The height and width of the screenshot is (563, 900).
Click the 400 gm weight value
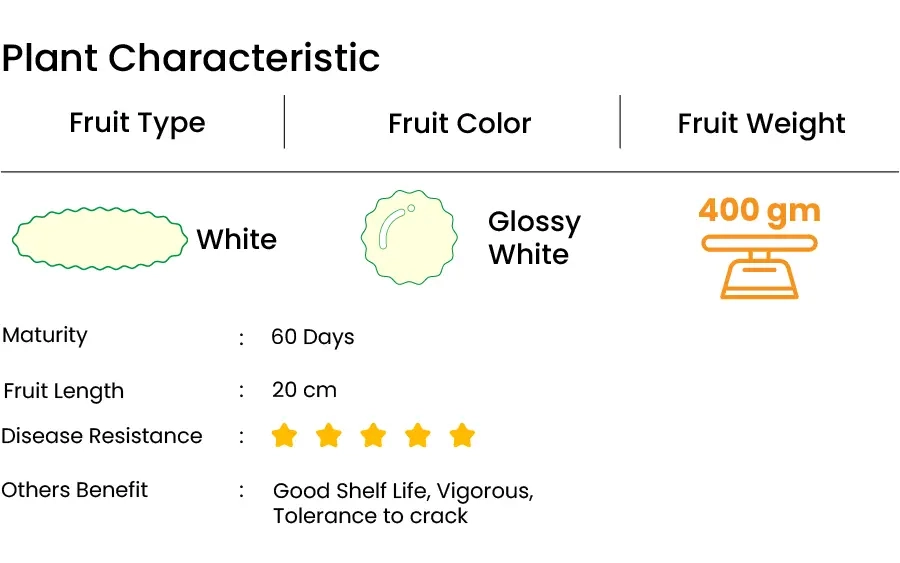pos(759,211)
